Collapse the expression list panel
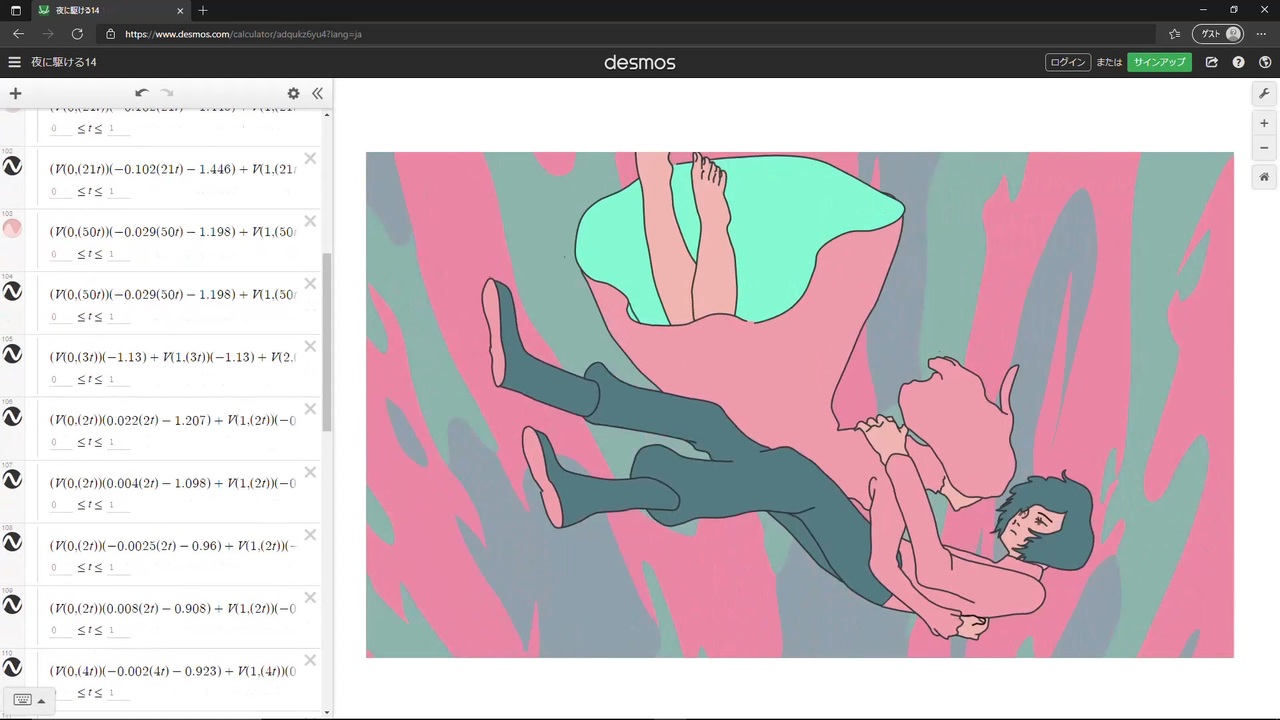Screen dimensions: 1280x720 (317, 93)
